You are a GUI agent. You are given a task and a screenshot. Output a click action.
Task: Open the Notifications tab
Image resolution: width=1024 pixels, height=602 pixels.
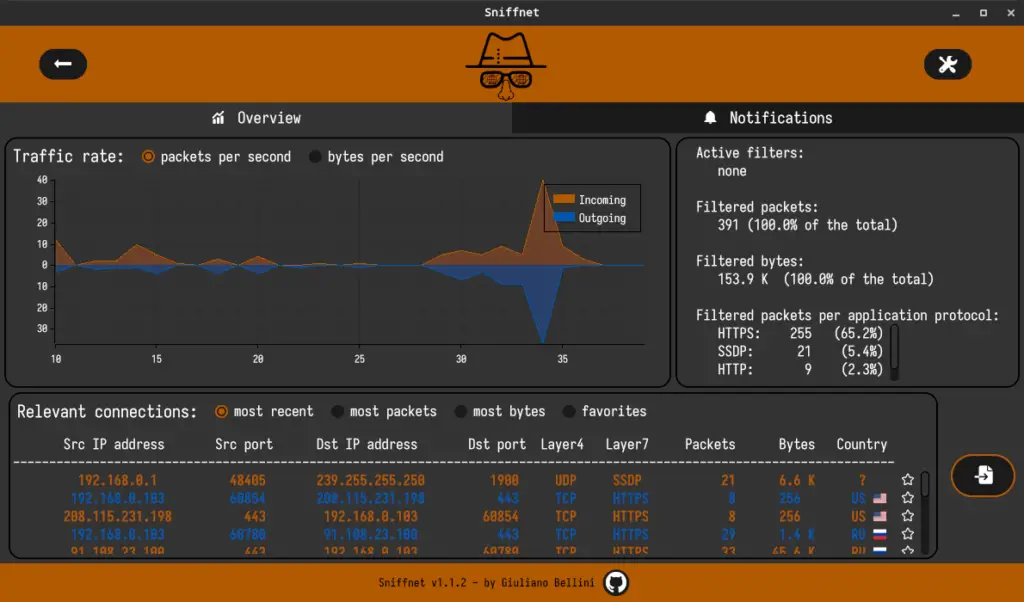click(x=768, y=118)
